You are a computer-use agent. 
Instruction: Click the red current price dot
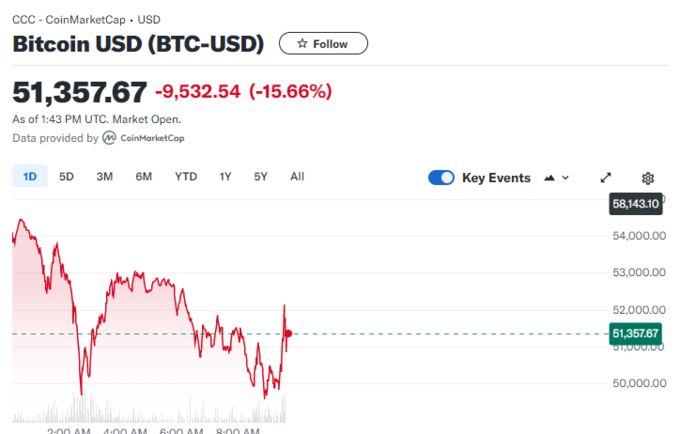(288, 333)
